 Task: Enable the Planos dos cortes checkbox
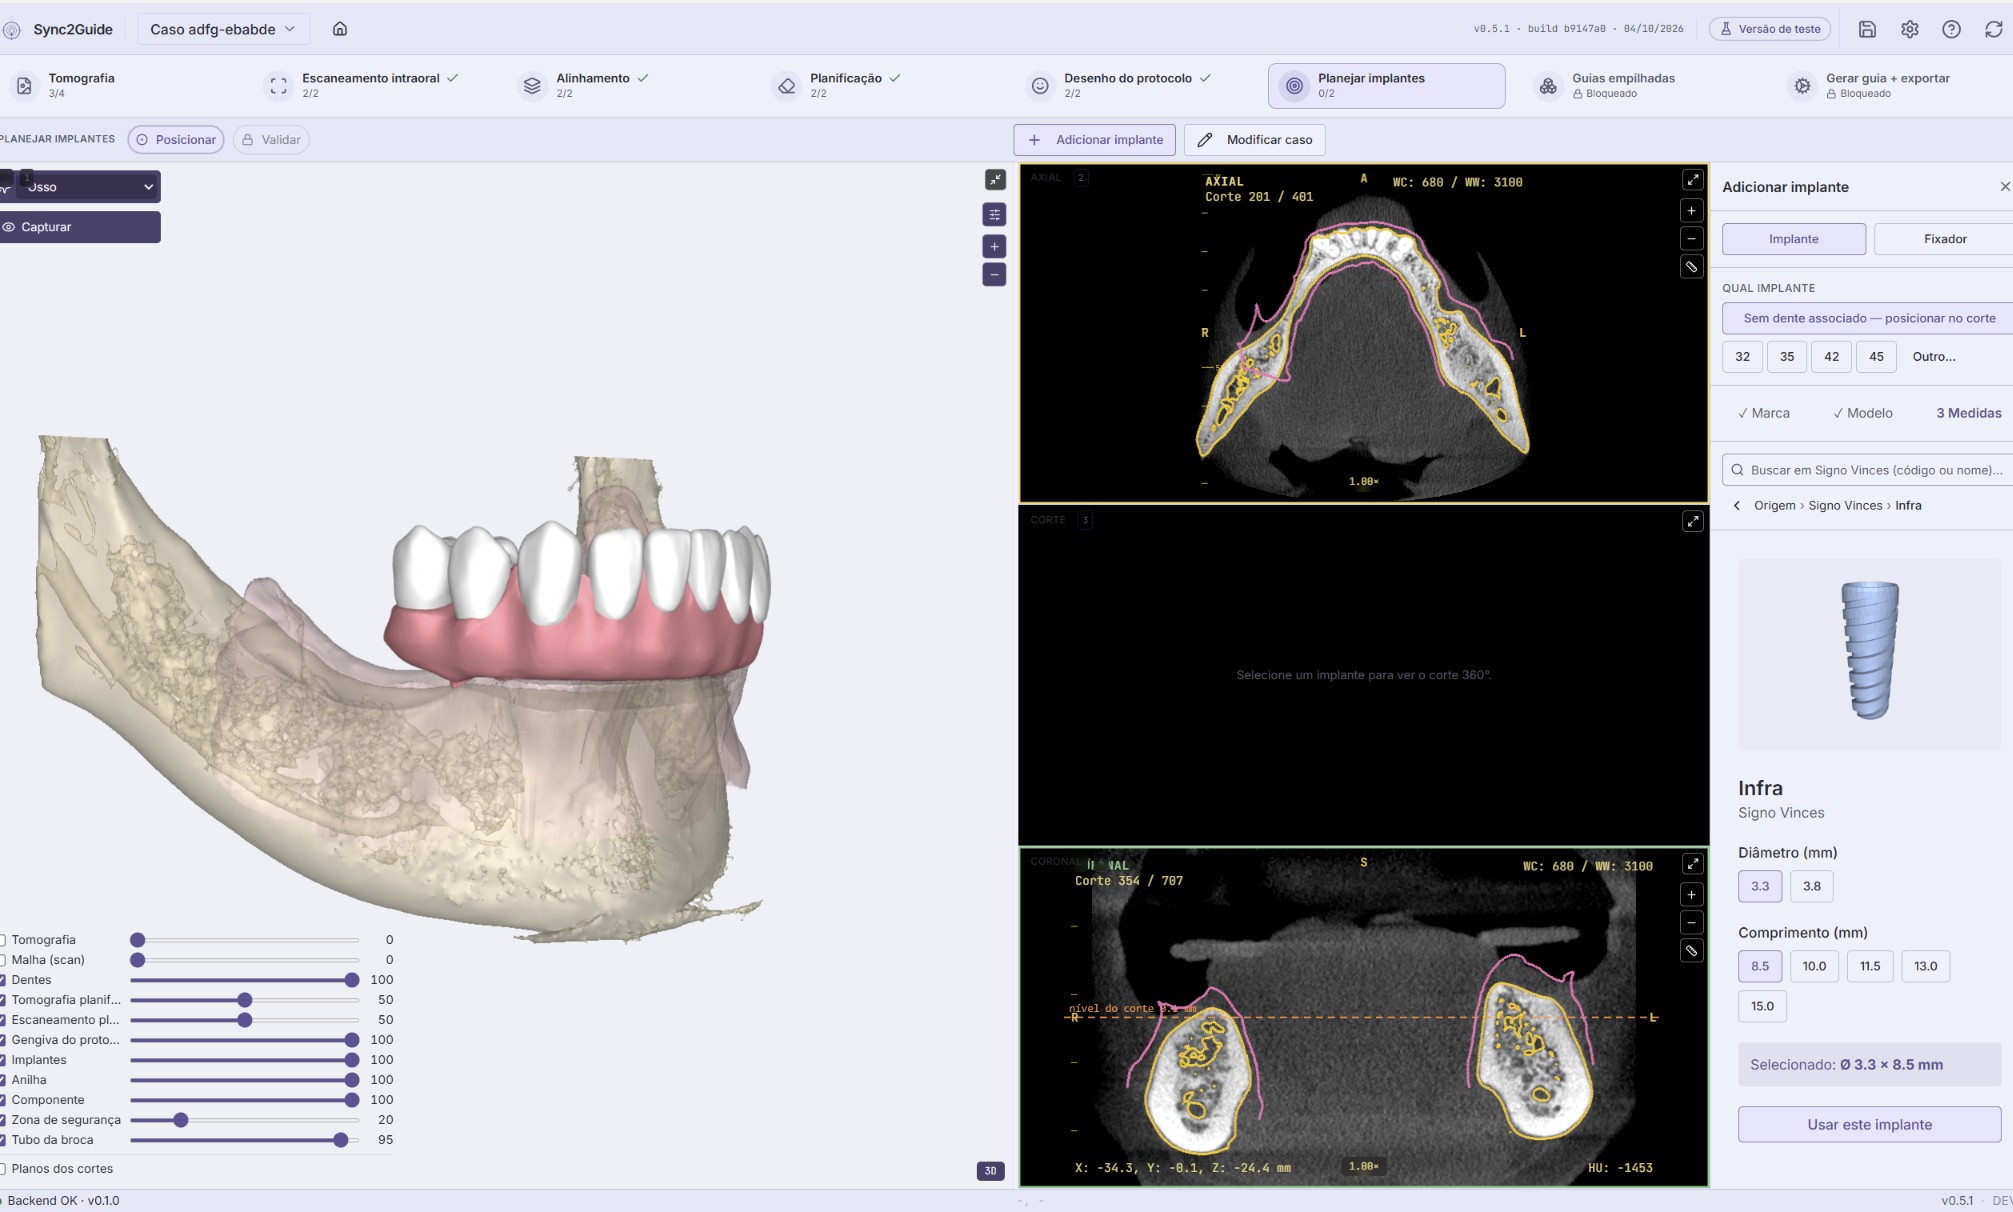pos(3,1169)
